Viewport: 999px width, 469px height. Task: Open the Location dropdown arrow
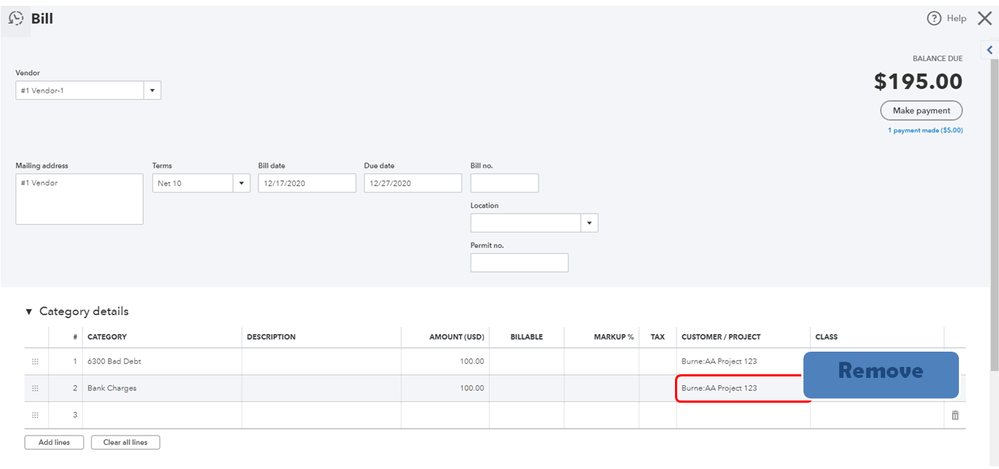pos(589,223)
